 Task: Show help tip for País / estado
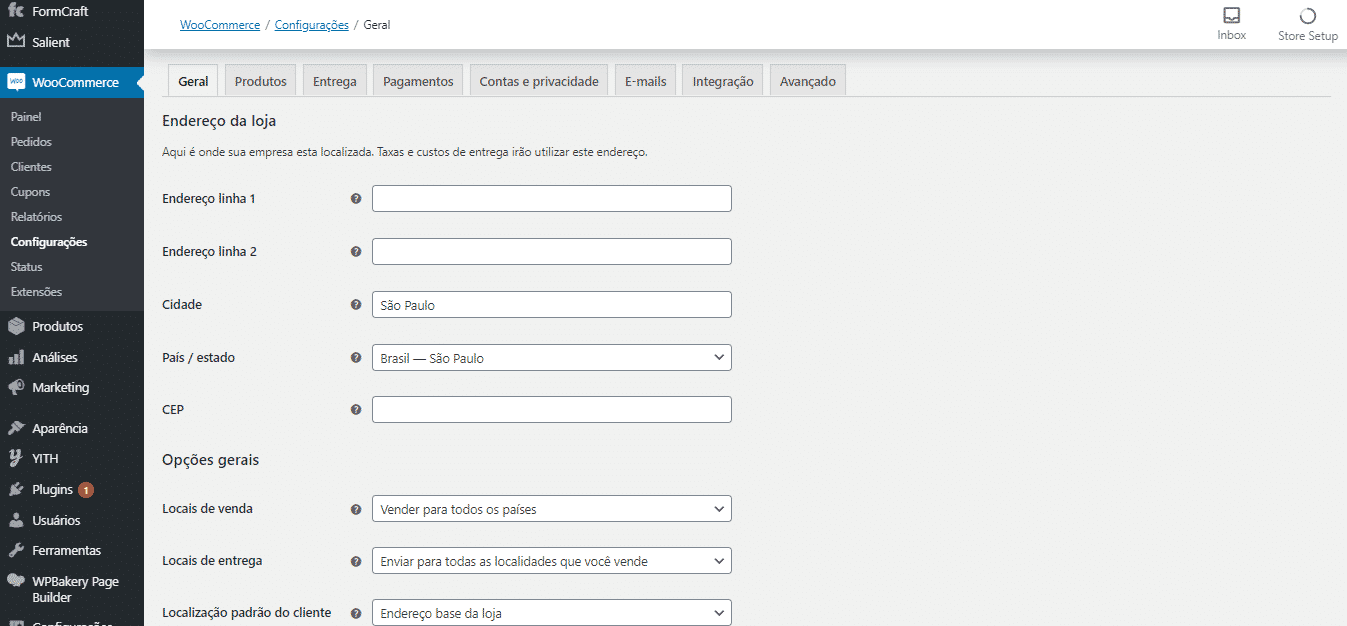(x=356, y=358)
